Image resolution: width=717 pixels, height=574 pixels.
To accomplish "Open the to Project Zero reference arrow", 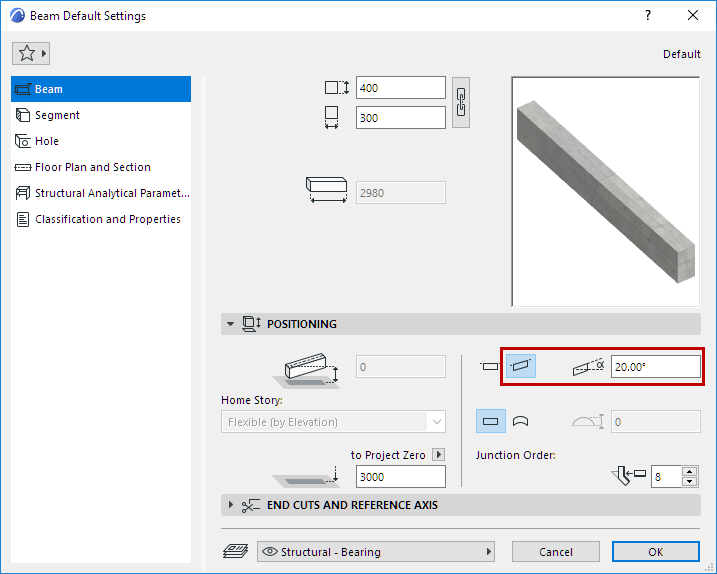I will click(x=439, y=455).
